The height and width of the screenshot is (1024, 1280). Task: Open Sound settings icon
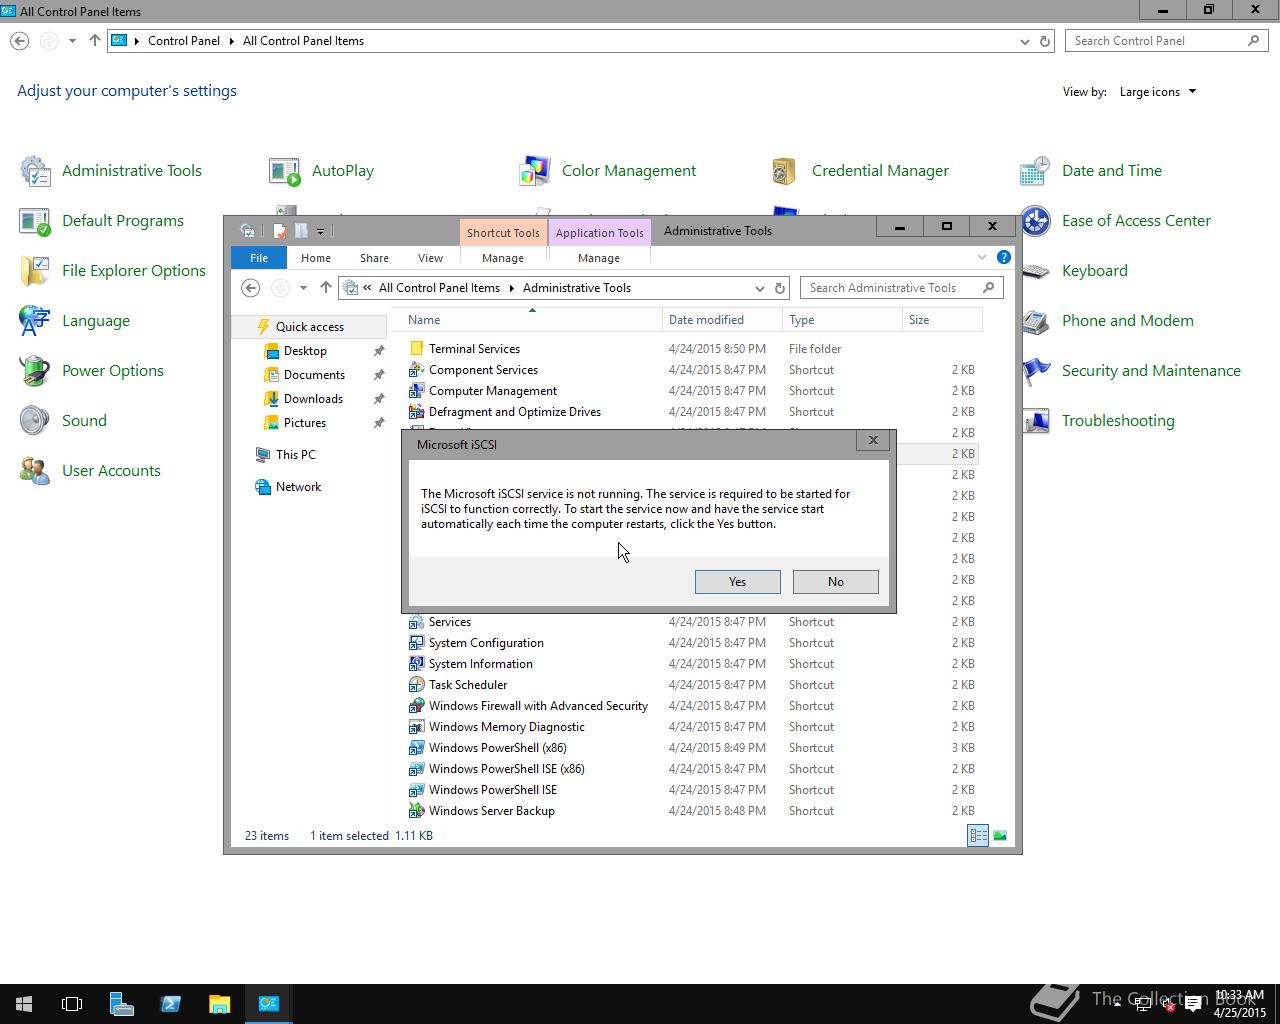point(35,421)
